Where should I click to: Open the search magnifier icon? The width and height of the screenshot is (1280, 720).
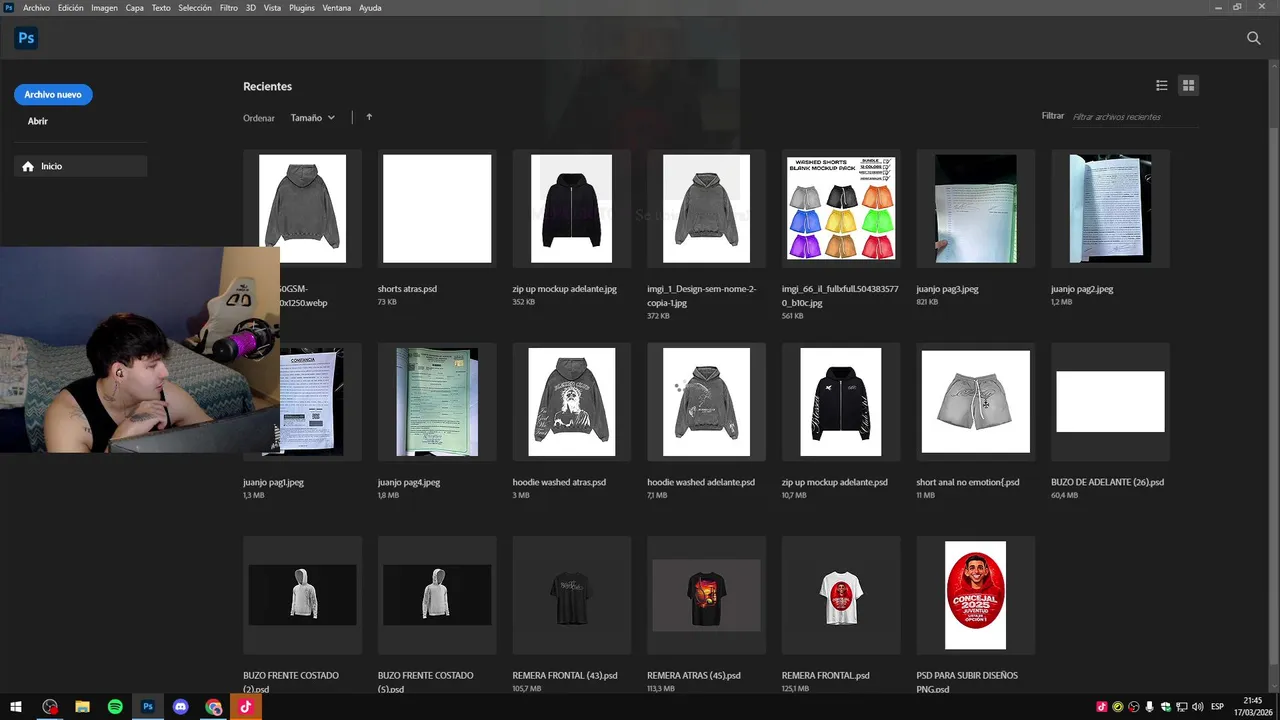click(x=1253, y=38)
